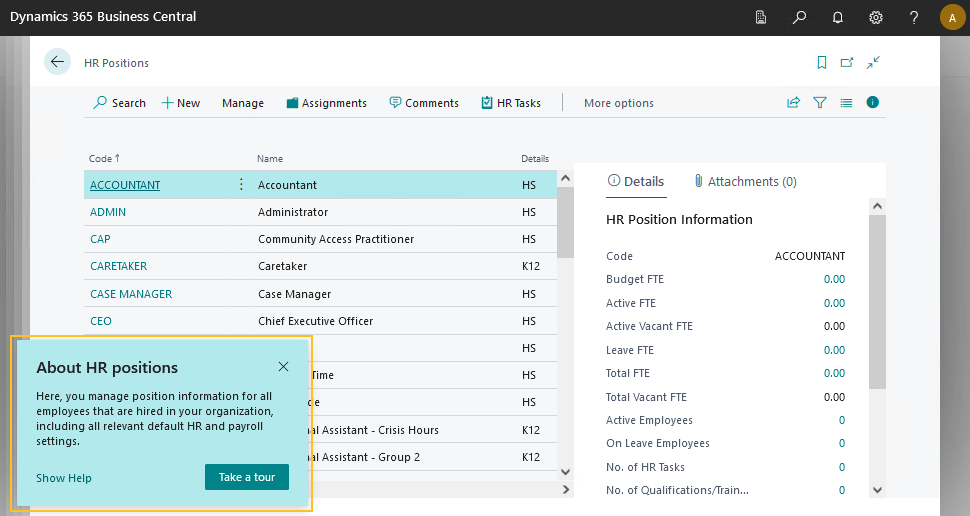Open the search magnifier in top bar
This screenshot has width=970, height=516.
pyautogui.click(x=799, y=17)
